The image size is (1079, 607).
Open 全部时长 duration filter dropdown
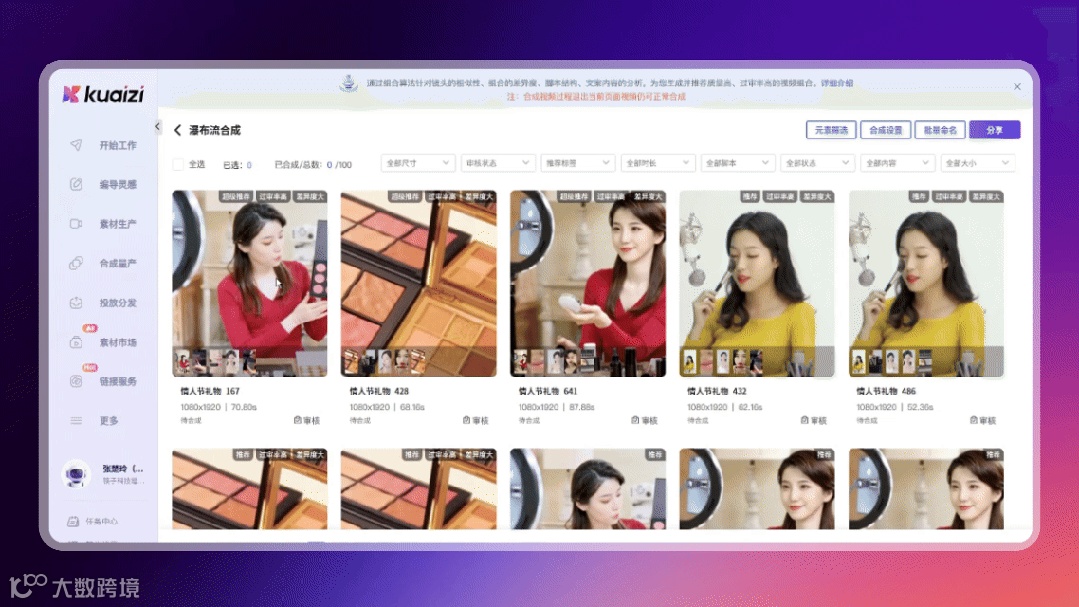pos(657,163)
